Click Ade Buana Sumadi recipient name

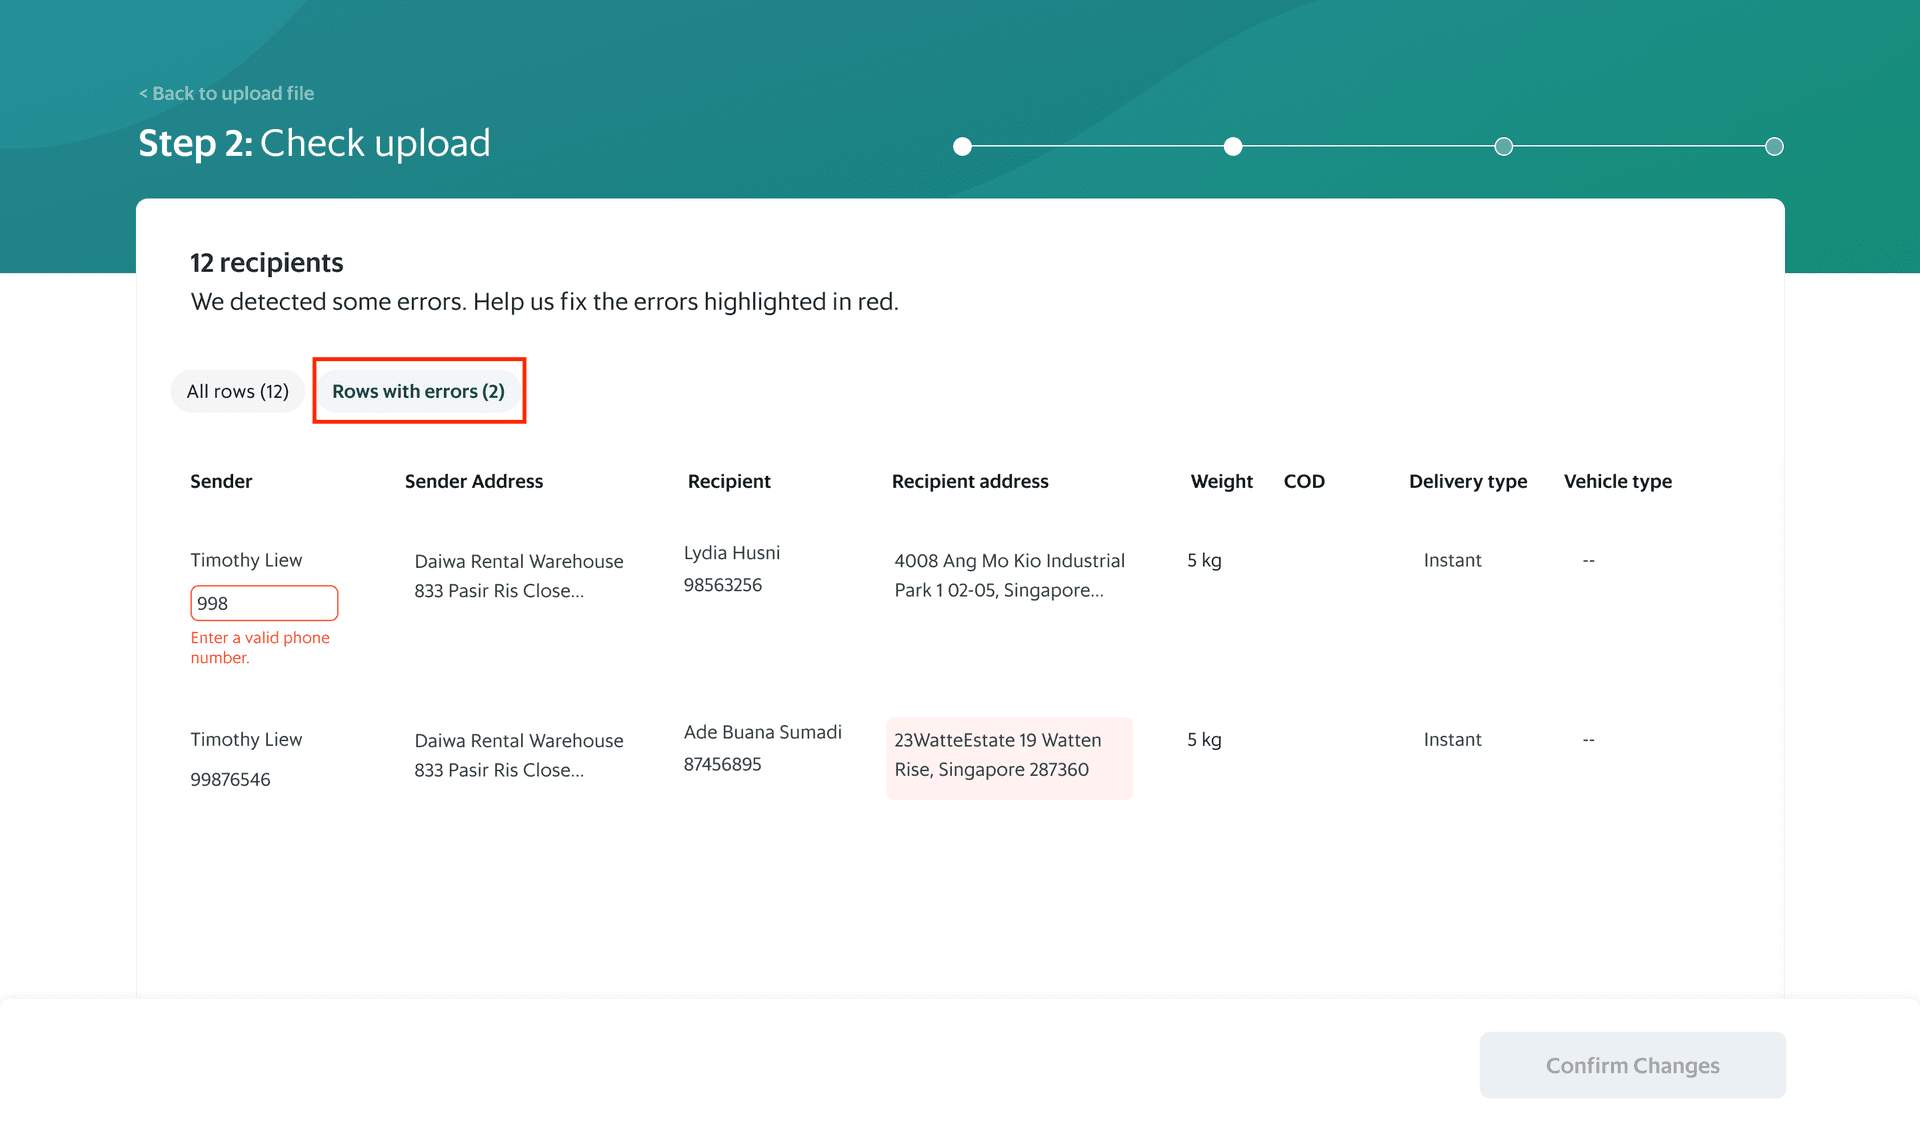point(763,732)
